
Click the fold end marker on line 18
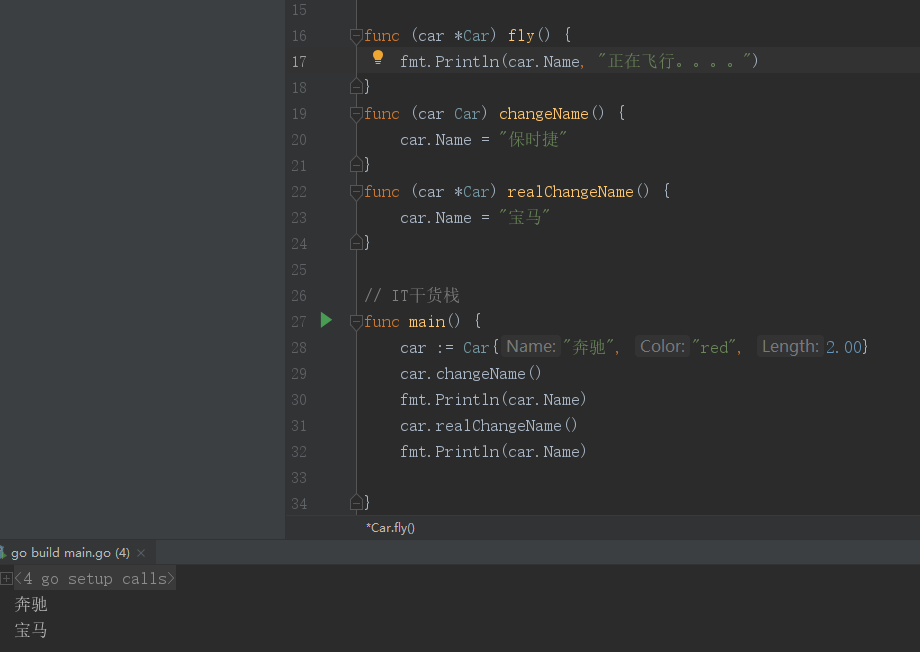[356, 87]
